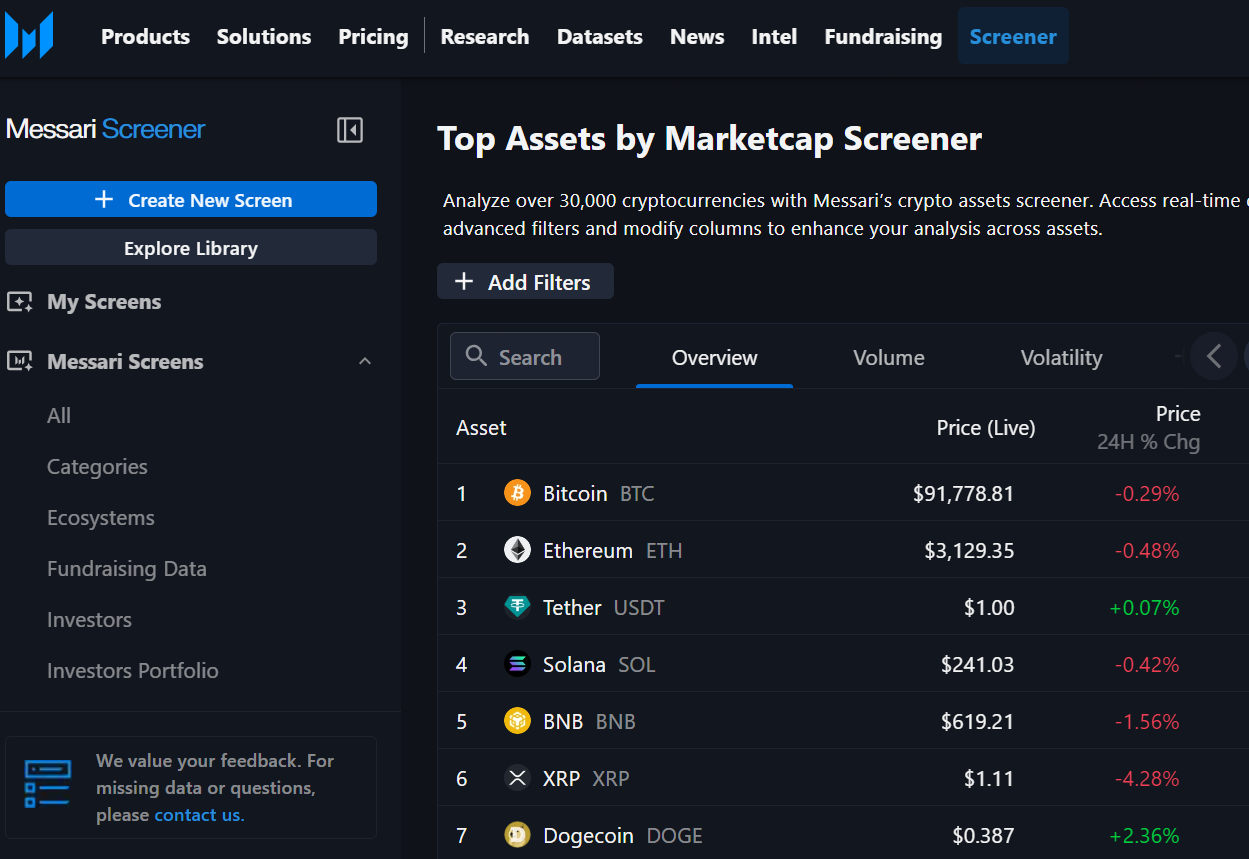Viewport: 1249px width, 859px height.
Task: Go to the Pricing page
Action: [x=373, y=37]
